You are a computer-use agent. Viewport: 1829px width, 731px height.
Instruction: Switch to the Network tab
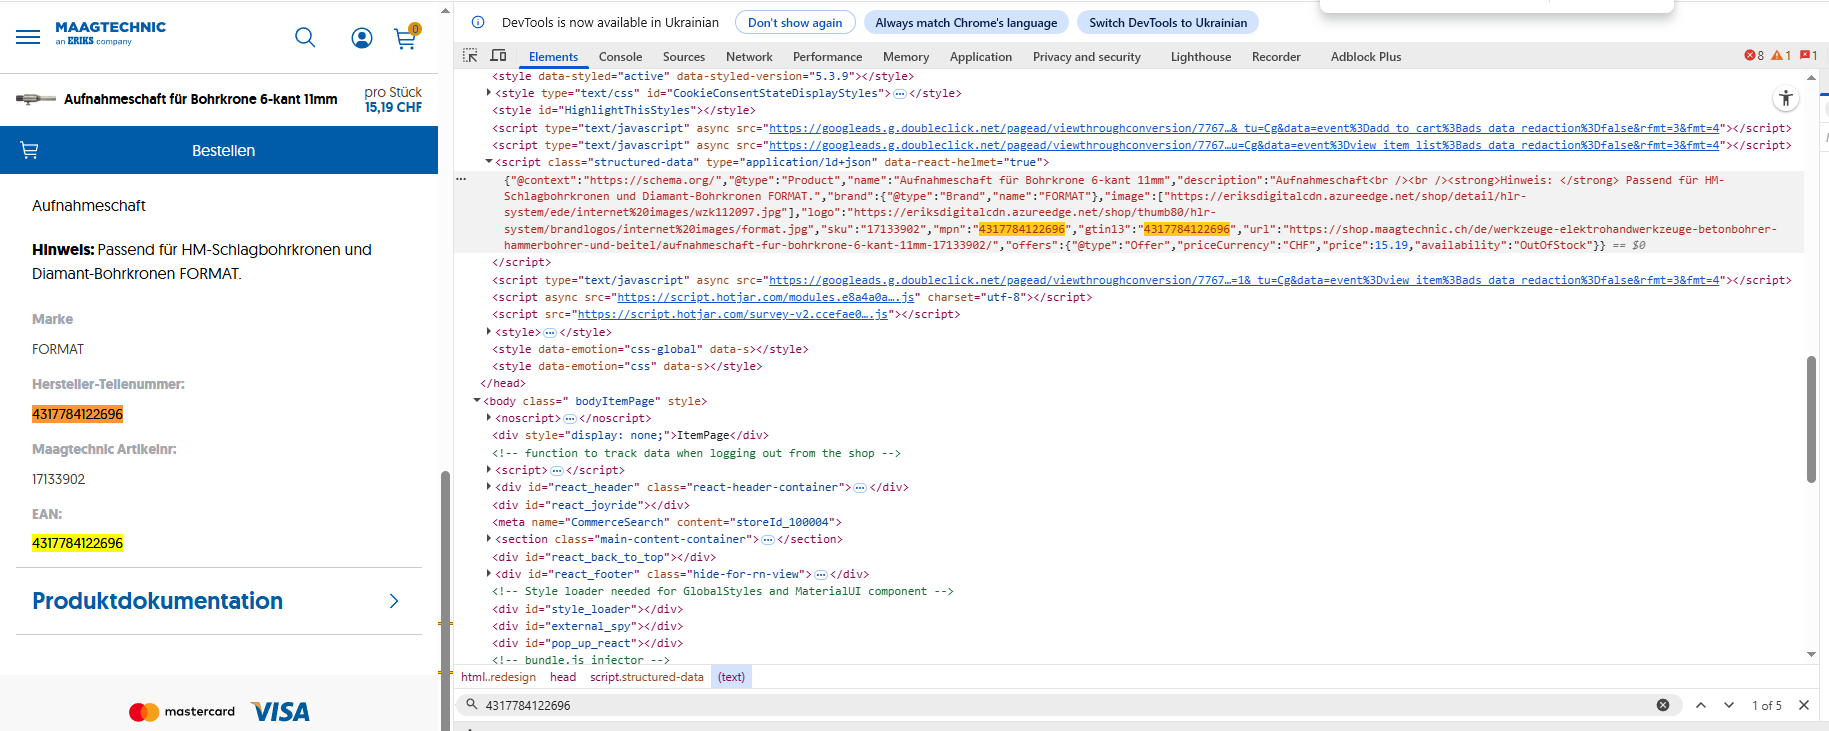point(749,57)
